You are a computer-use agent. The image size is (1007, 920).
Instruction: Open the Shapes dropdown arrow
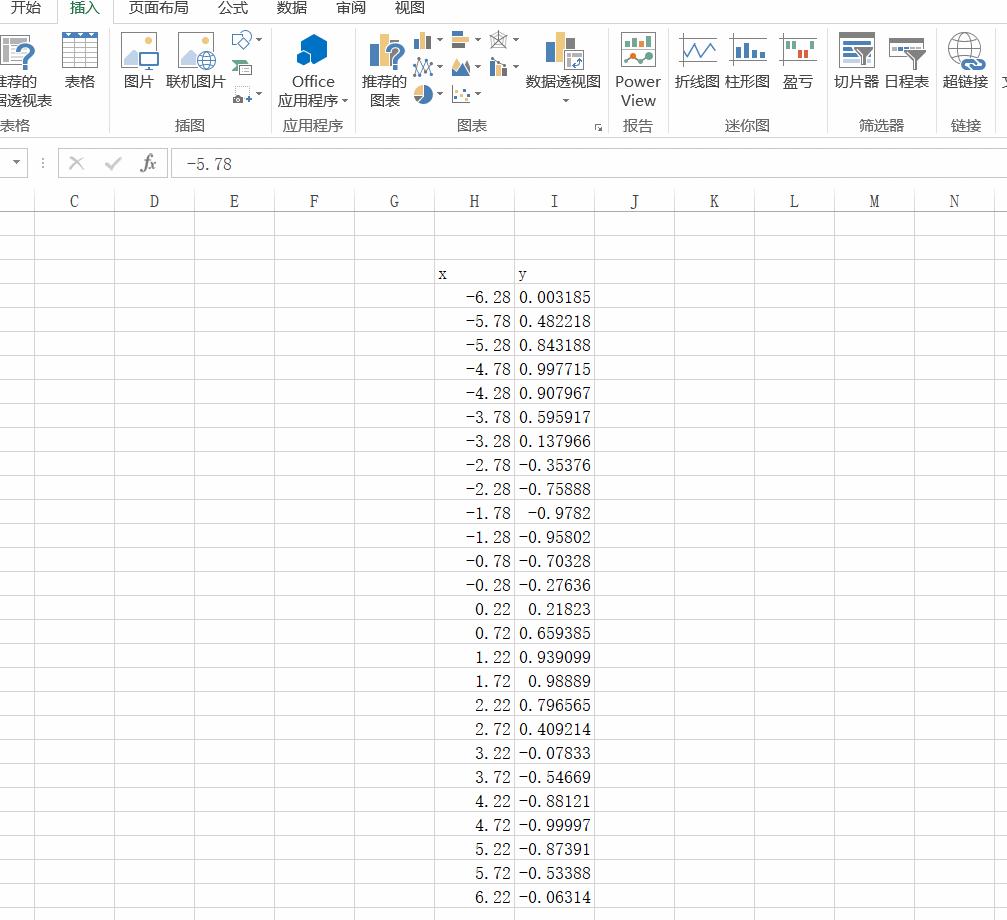259,40
